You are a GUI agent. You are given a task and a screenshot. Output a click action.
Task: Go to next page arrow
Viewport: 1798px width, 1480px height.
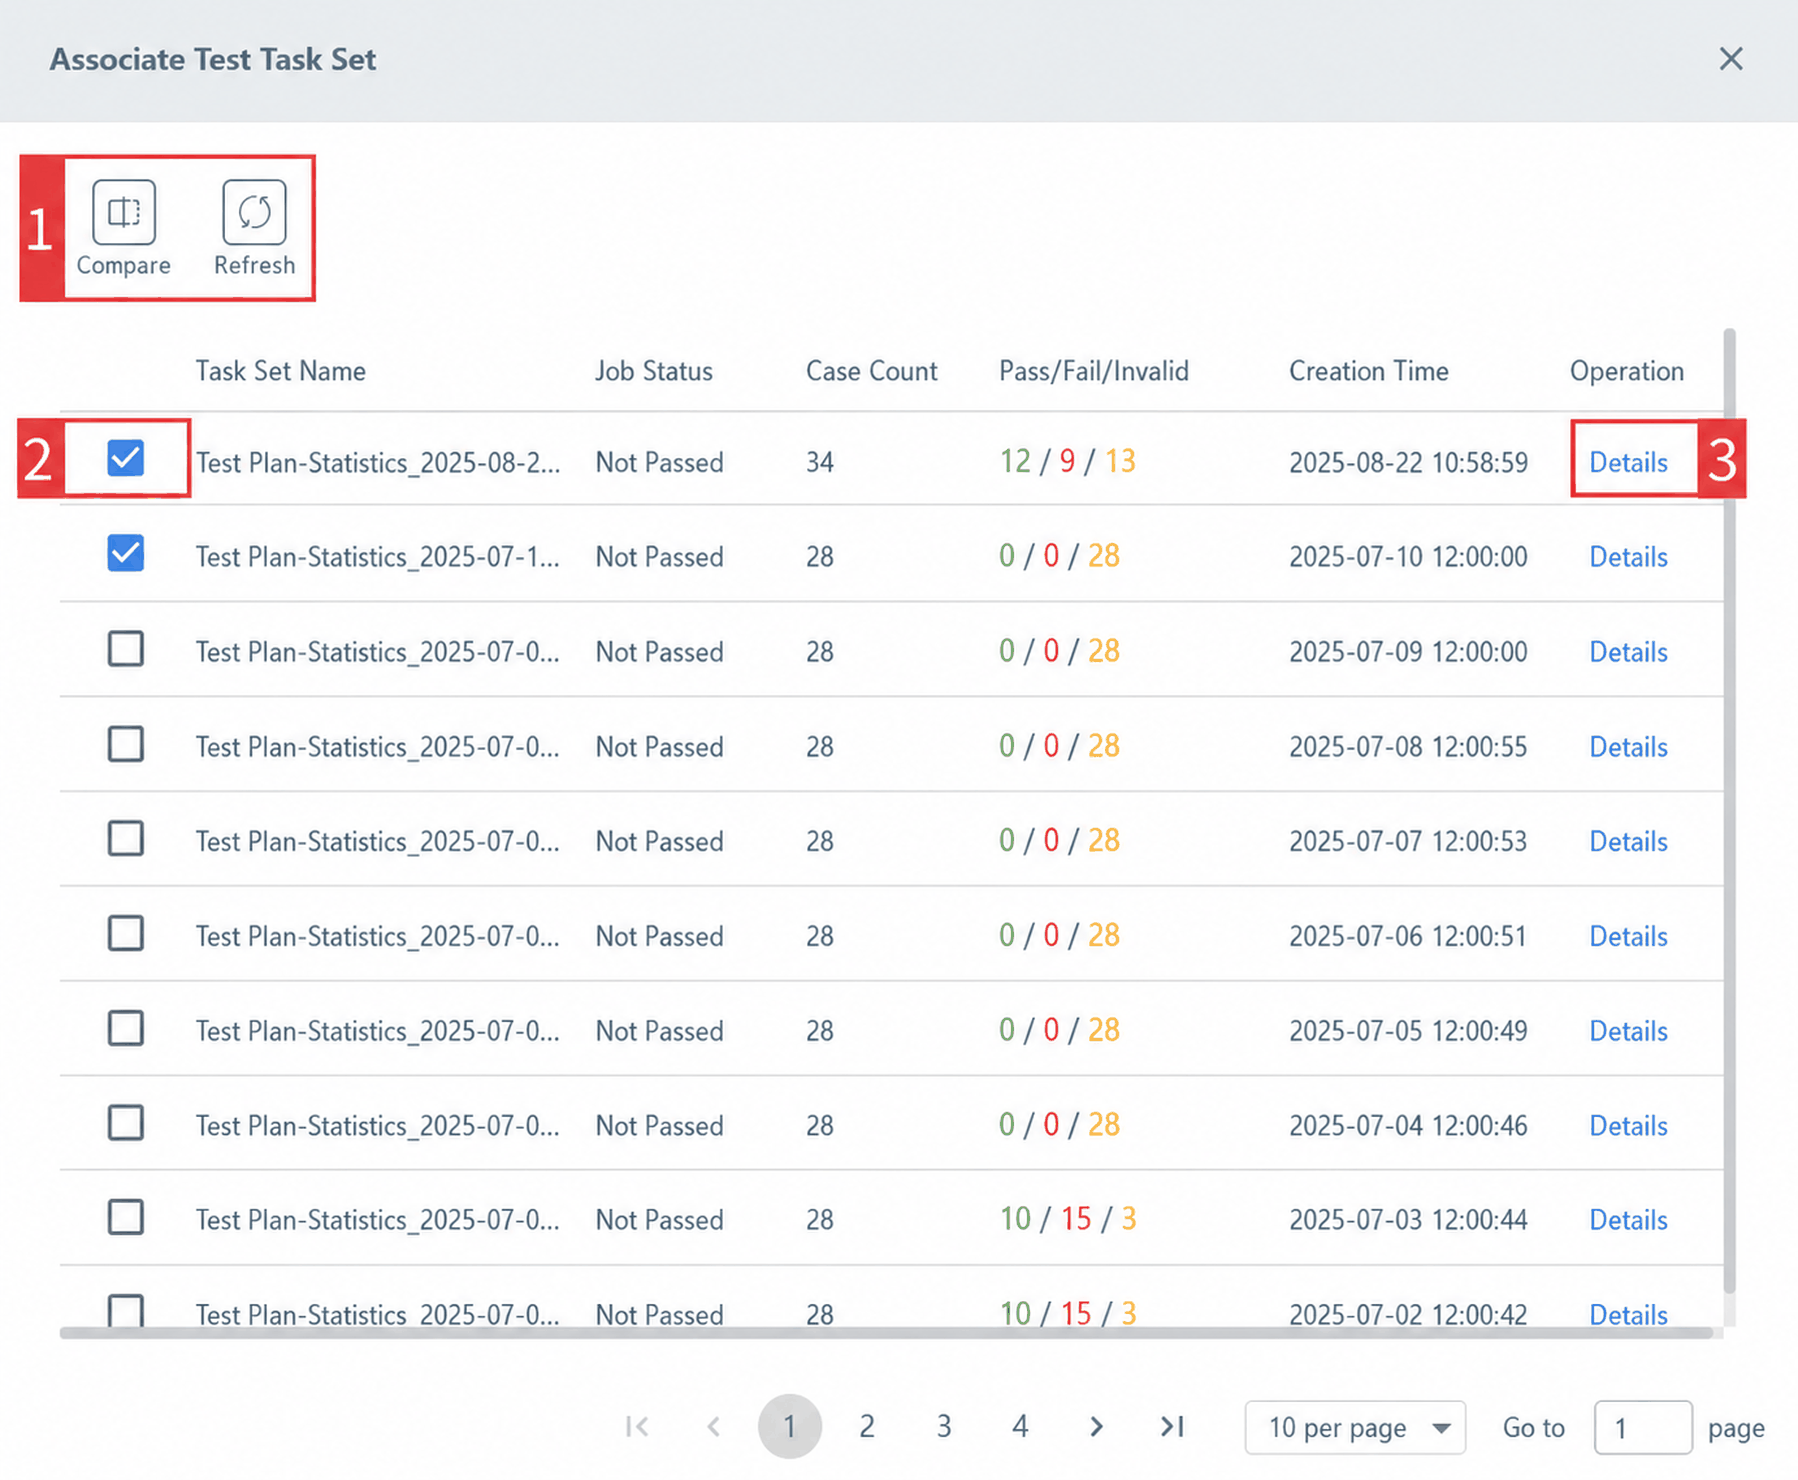(x=1096, y=1426)
